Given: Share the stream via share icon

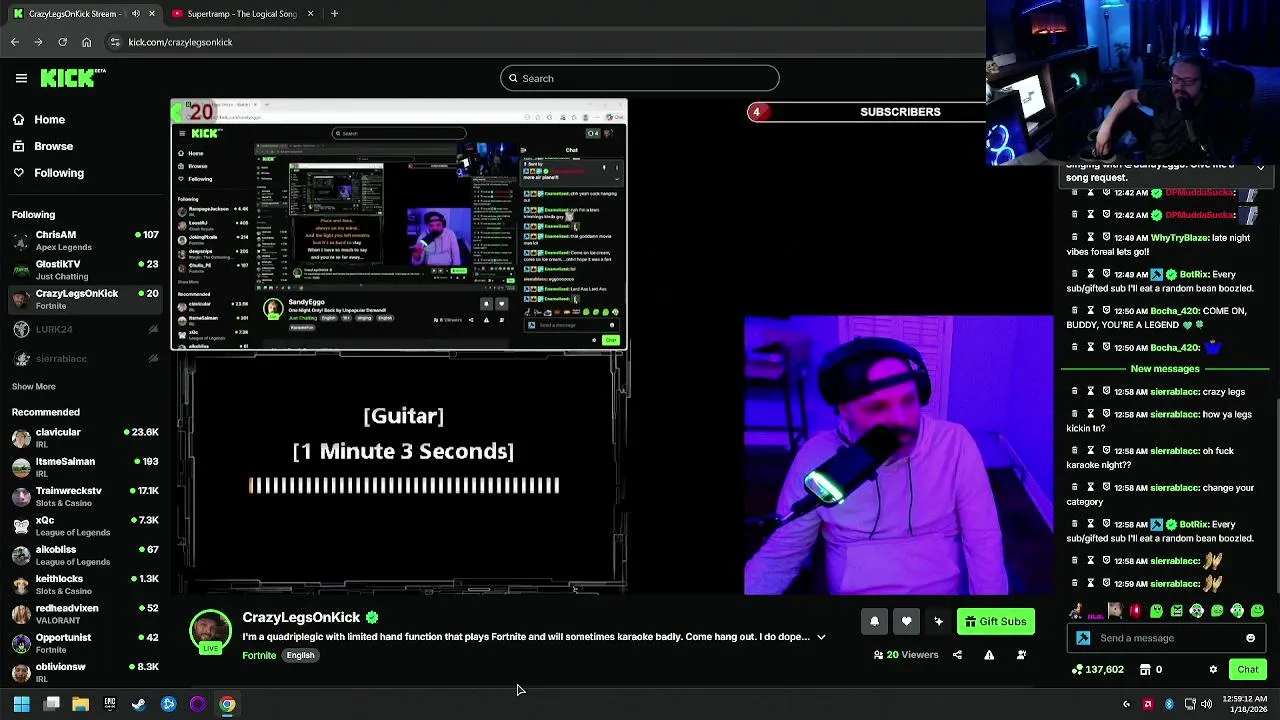Looking at the screenshot, I should coord(957,655).
